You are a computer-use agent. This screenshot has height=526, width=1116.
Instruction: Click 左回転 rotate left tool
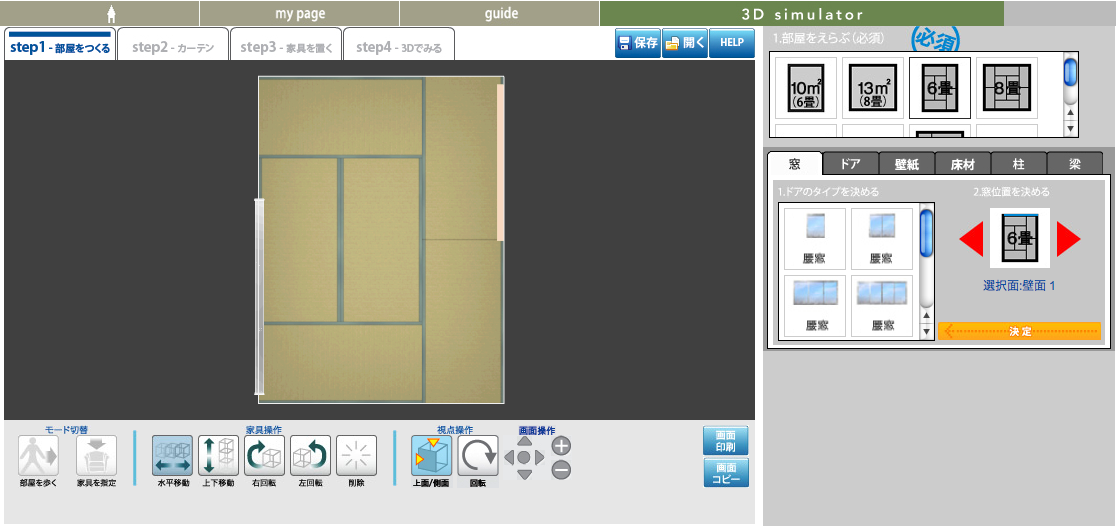pos(310,456)
